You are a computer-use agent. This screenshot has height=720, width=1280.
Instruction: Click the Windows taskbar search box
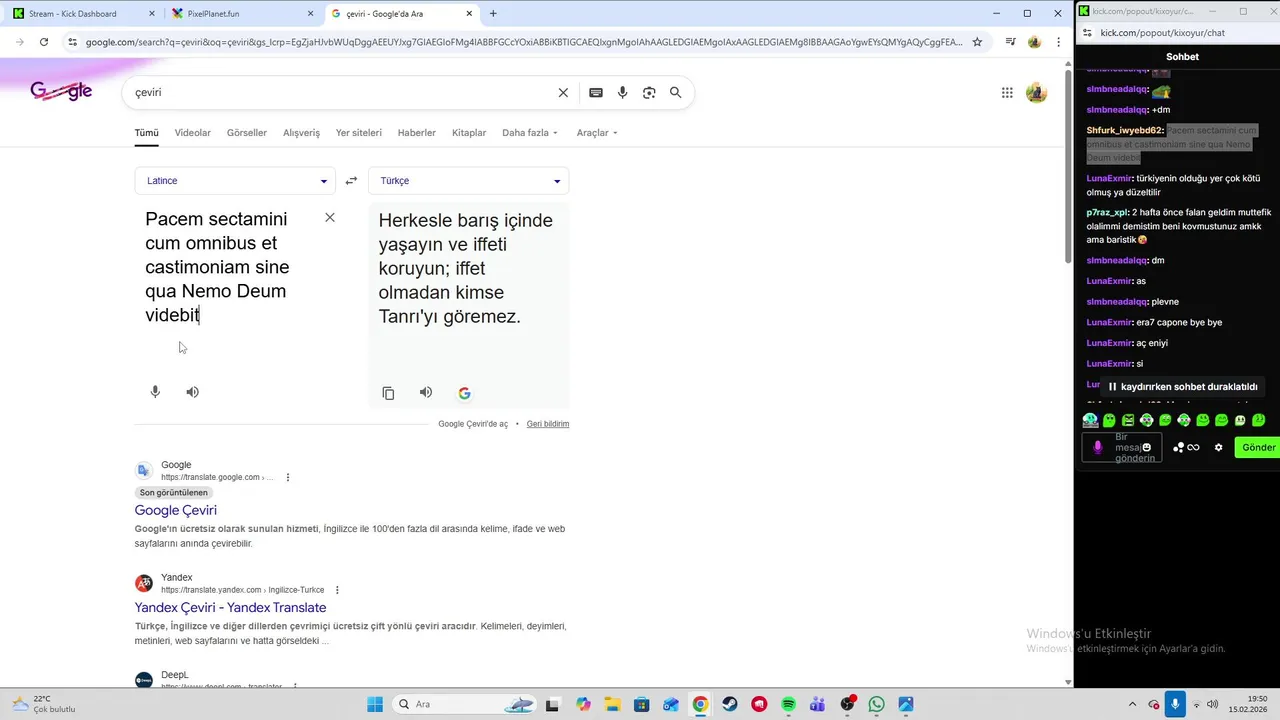click(x=465, y=704)
